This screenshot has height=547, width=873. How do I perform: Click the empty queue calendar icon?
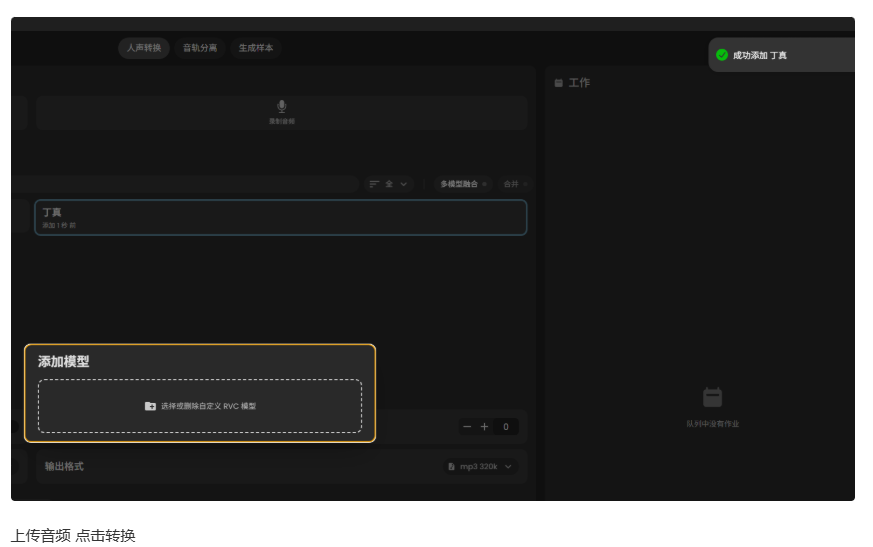713,397
